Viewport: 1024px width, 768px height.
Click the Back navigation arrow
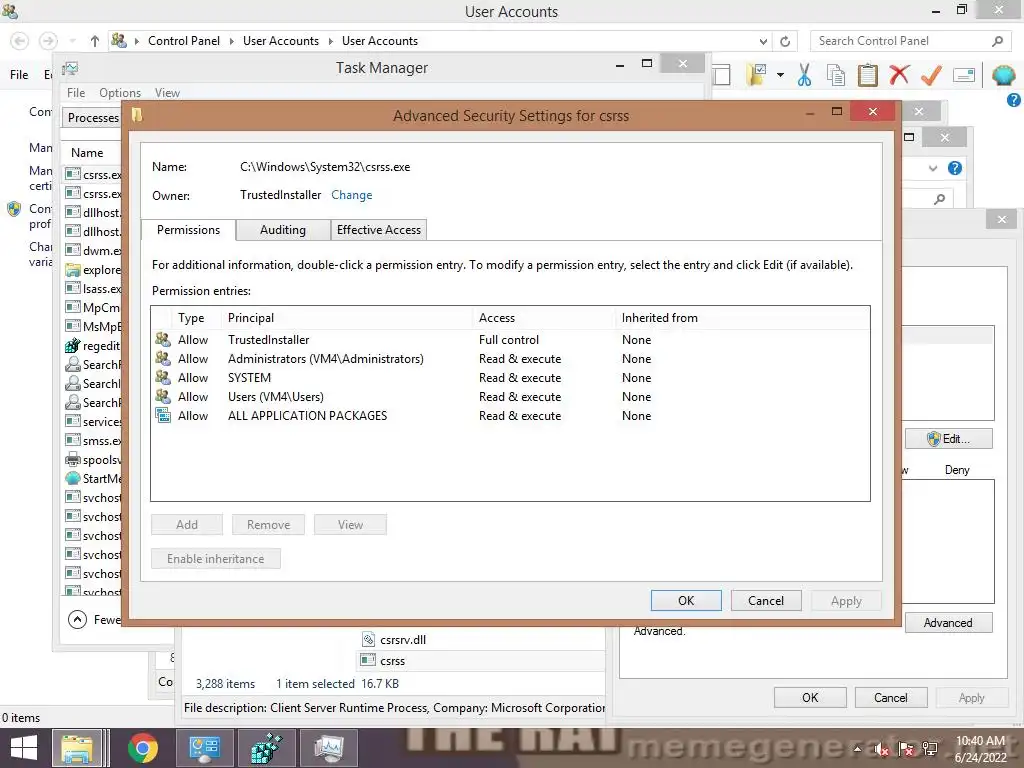[20, 41]
